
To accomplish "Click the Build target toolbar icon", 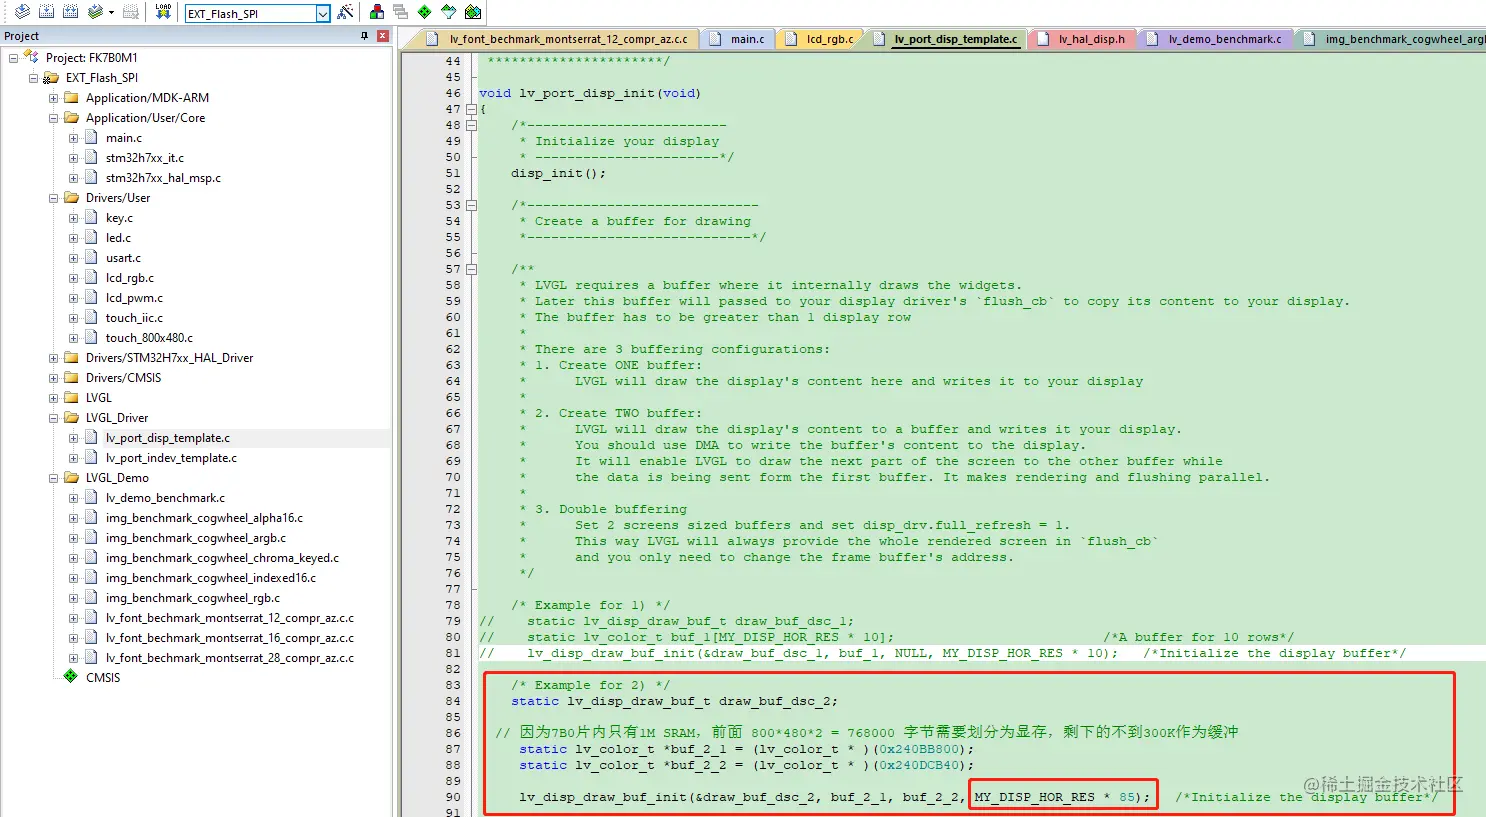I will (46, 12).
